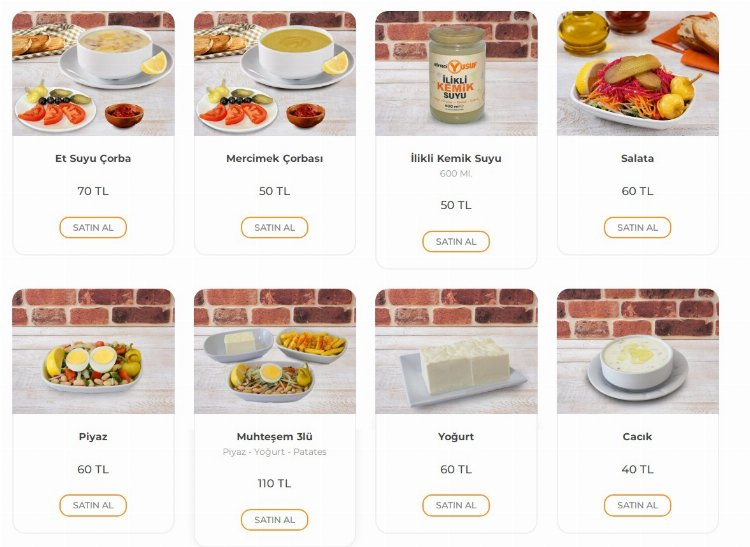Click SATIN AL button for Salata
750x547 pixels.
click(x=637, y=228)
